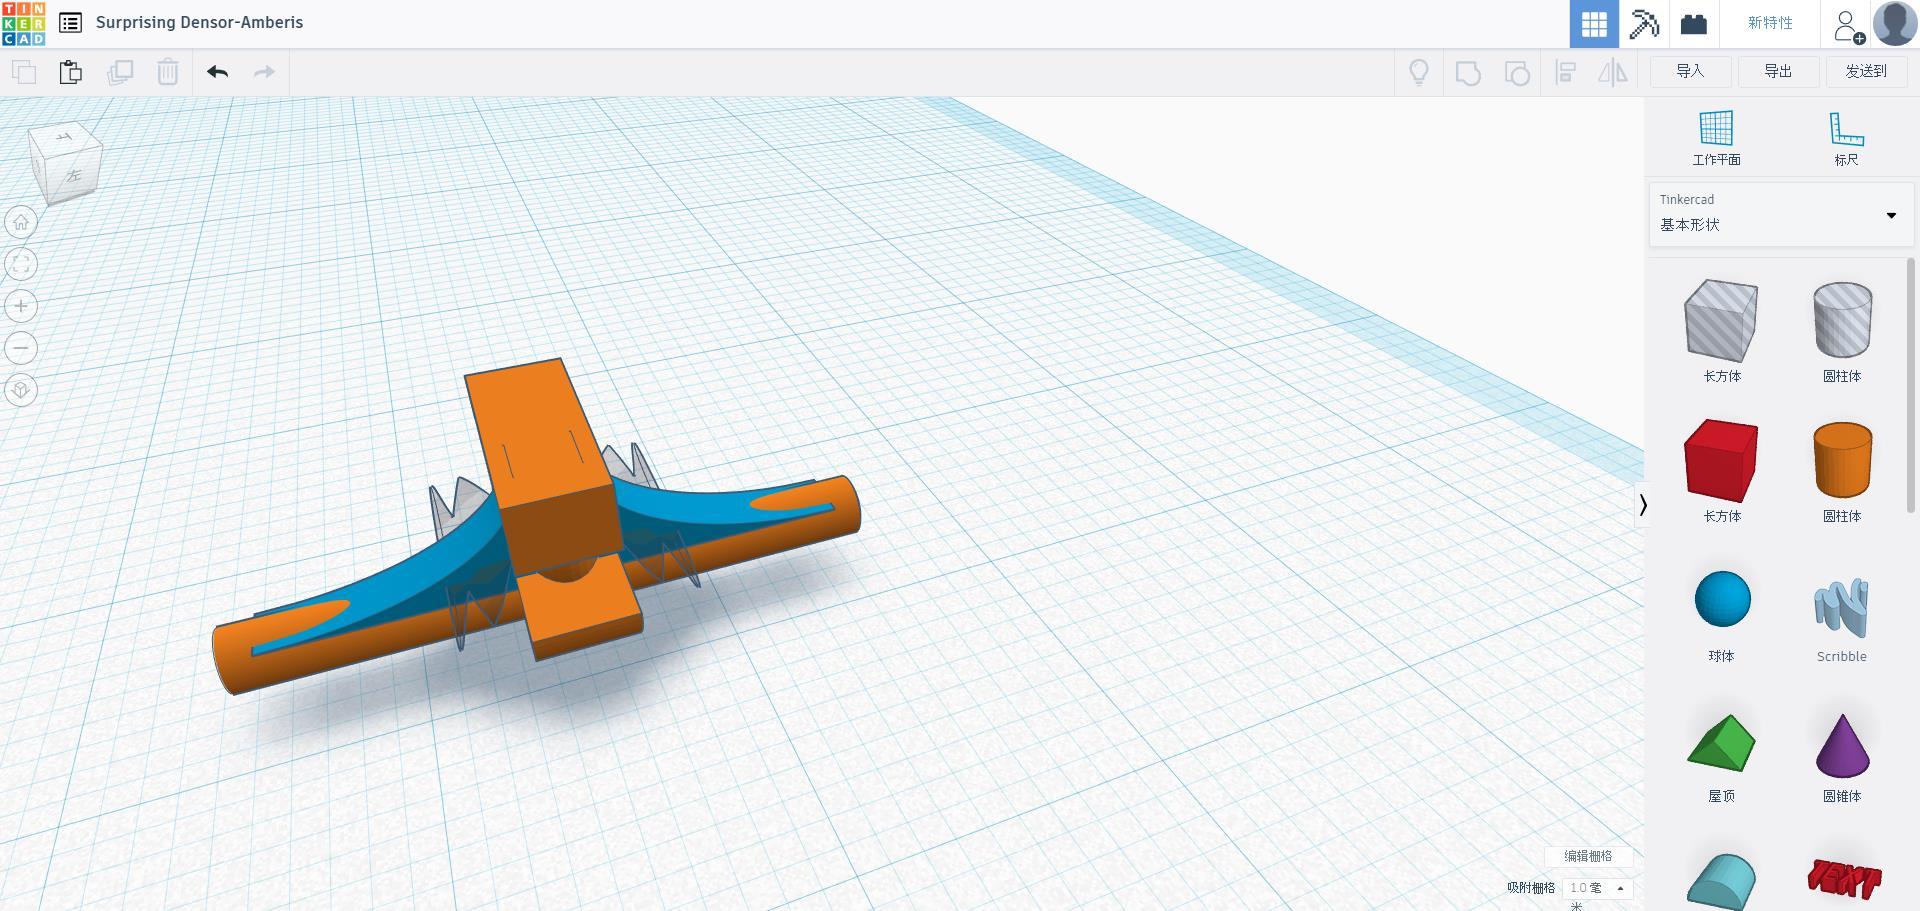This screenshot has height=911, width=1920.
Task: Click the Zoom out minus icon
Action: (21, 348)
